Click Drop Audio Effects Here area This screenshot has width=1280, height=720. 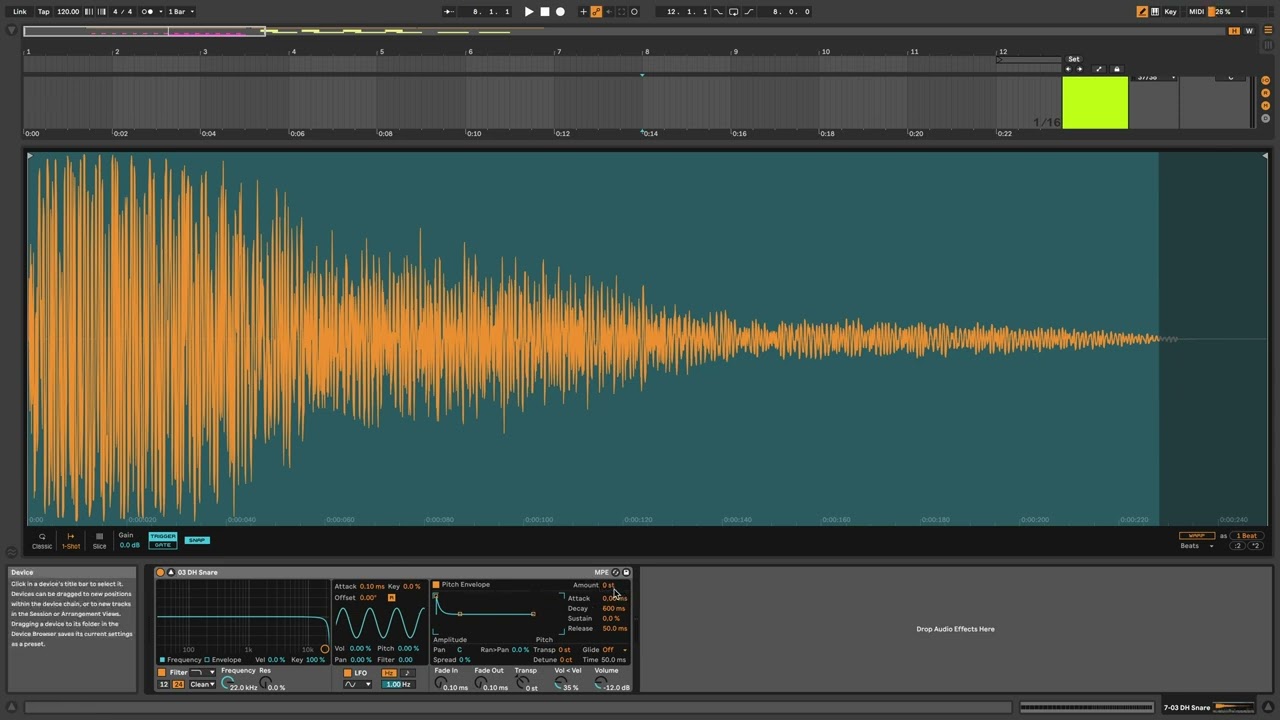955,629
